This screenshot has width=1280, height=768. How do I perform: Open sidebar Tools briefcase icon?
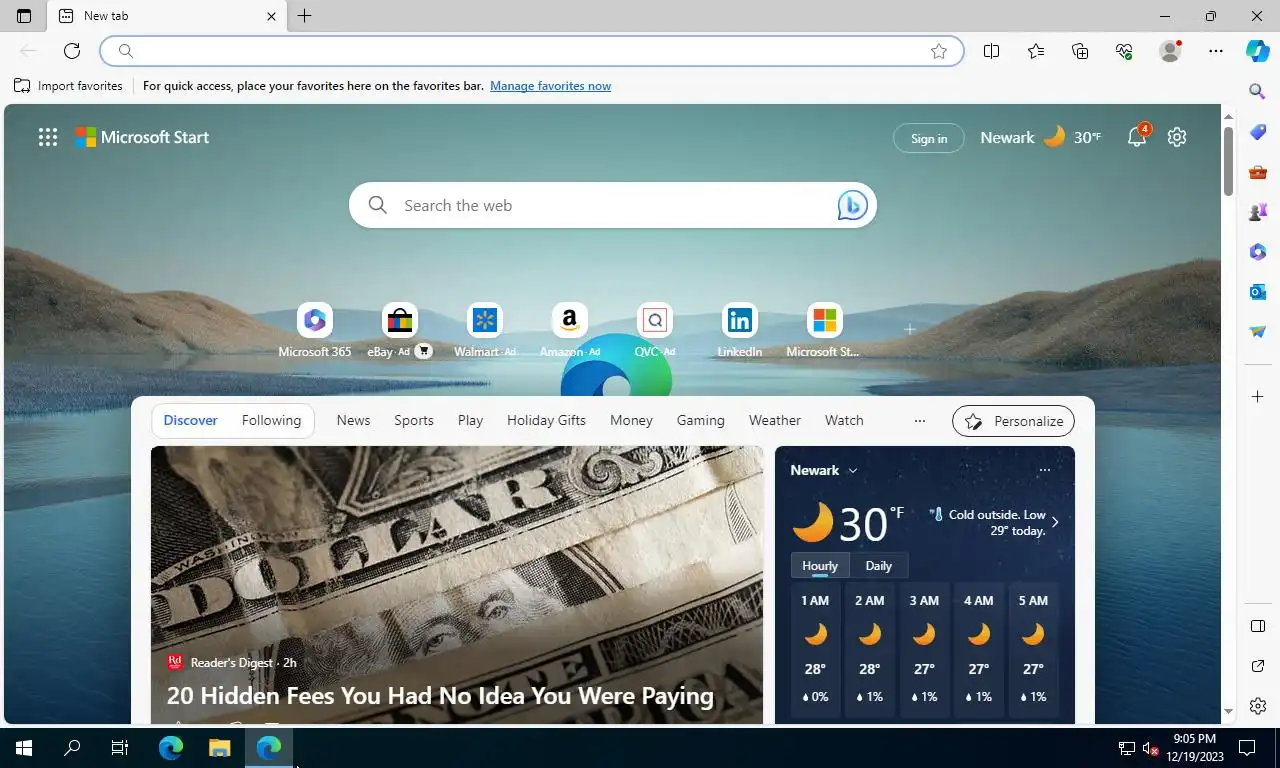pos(1258,172)
